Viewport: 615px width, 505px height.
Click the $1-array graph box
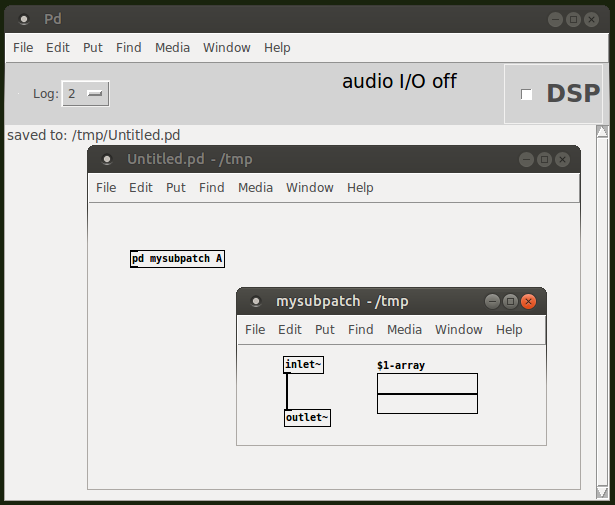click(x=428, y=393)
